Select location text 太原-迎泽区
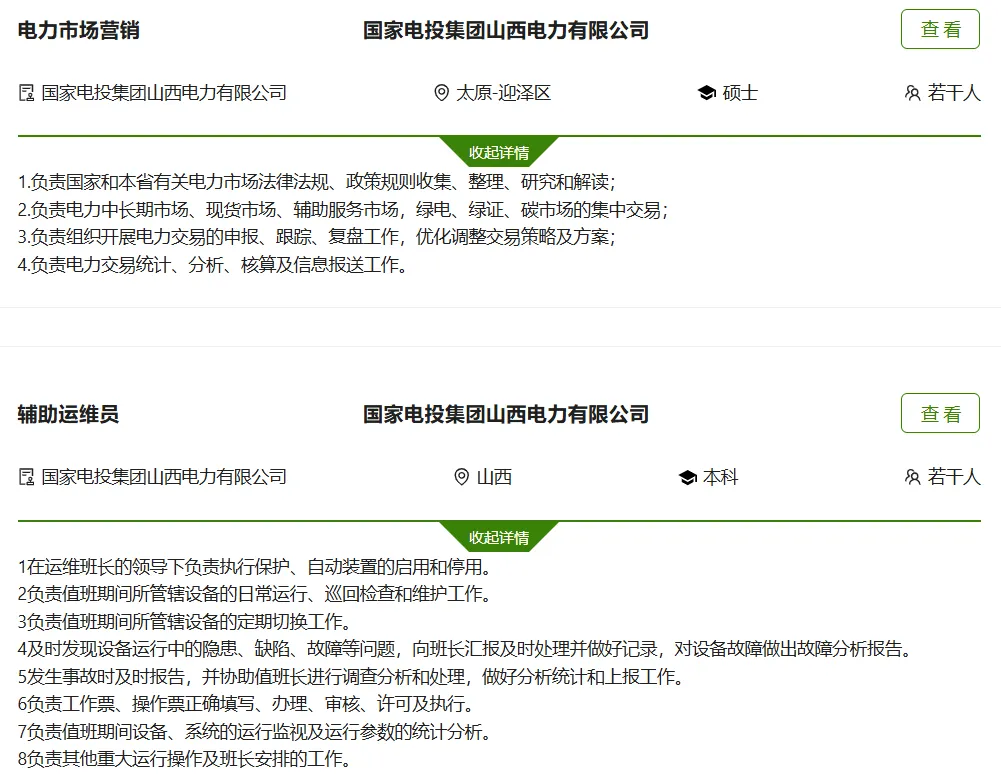The height and width of the screenshot is (776, 1001). pos(503,93)
